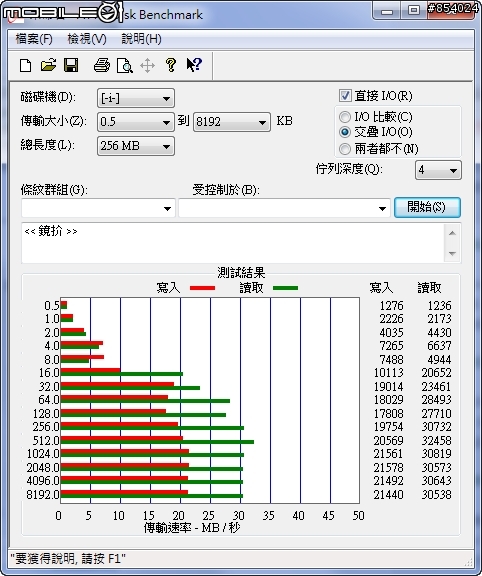Image resolution: width=482 pixels, height=576 pixels.
Task: Click the 8192.0 row label in chart
Action: (43, 495)
